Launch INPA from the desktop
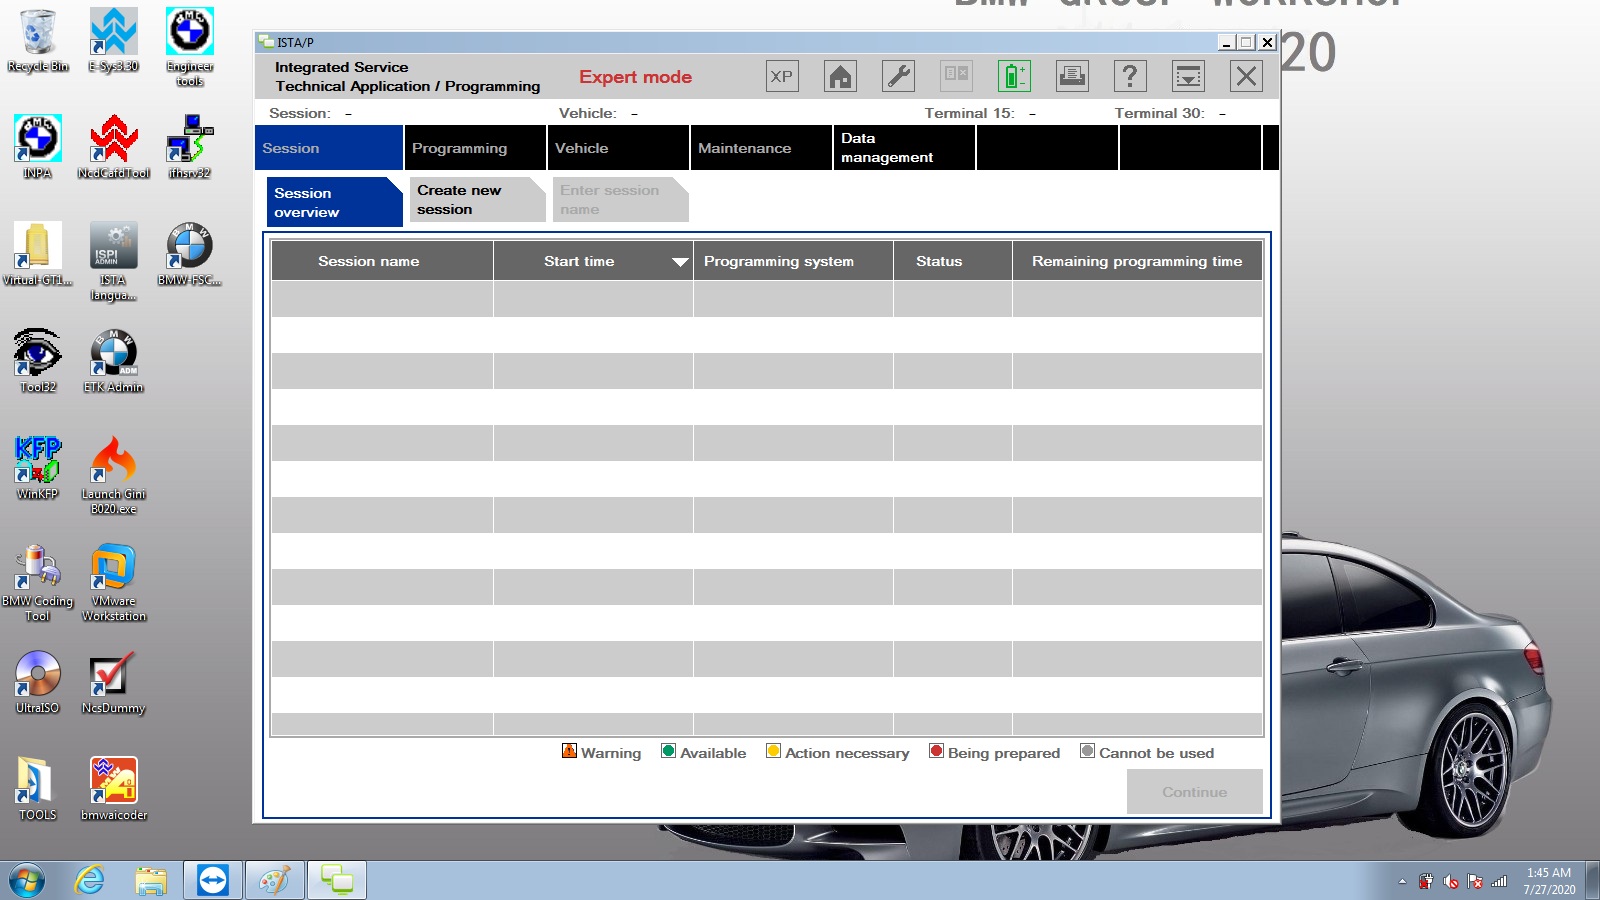This screenshot has height=900, width=1600. (x=37, y=140)
